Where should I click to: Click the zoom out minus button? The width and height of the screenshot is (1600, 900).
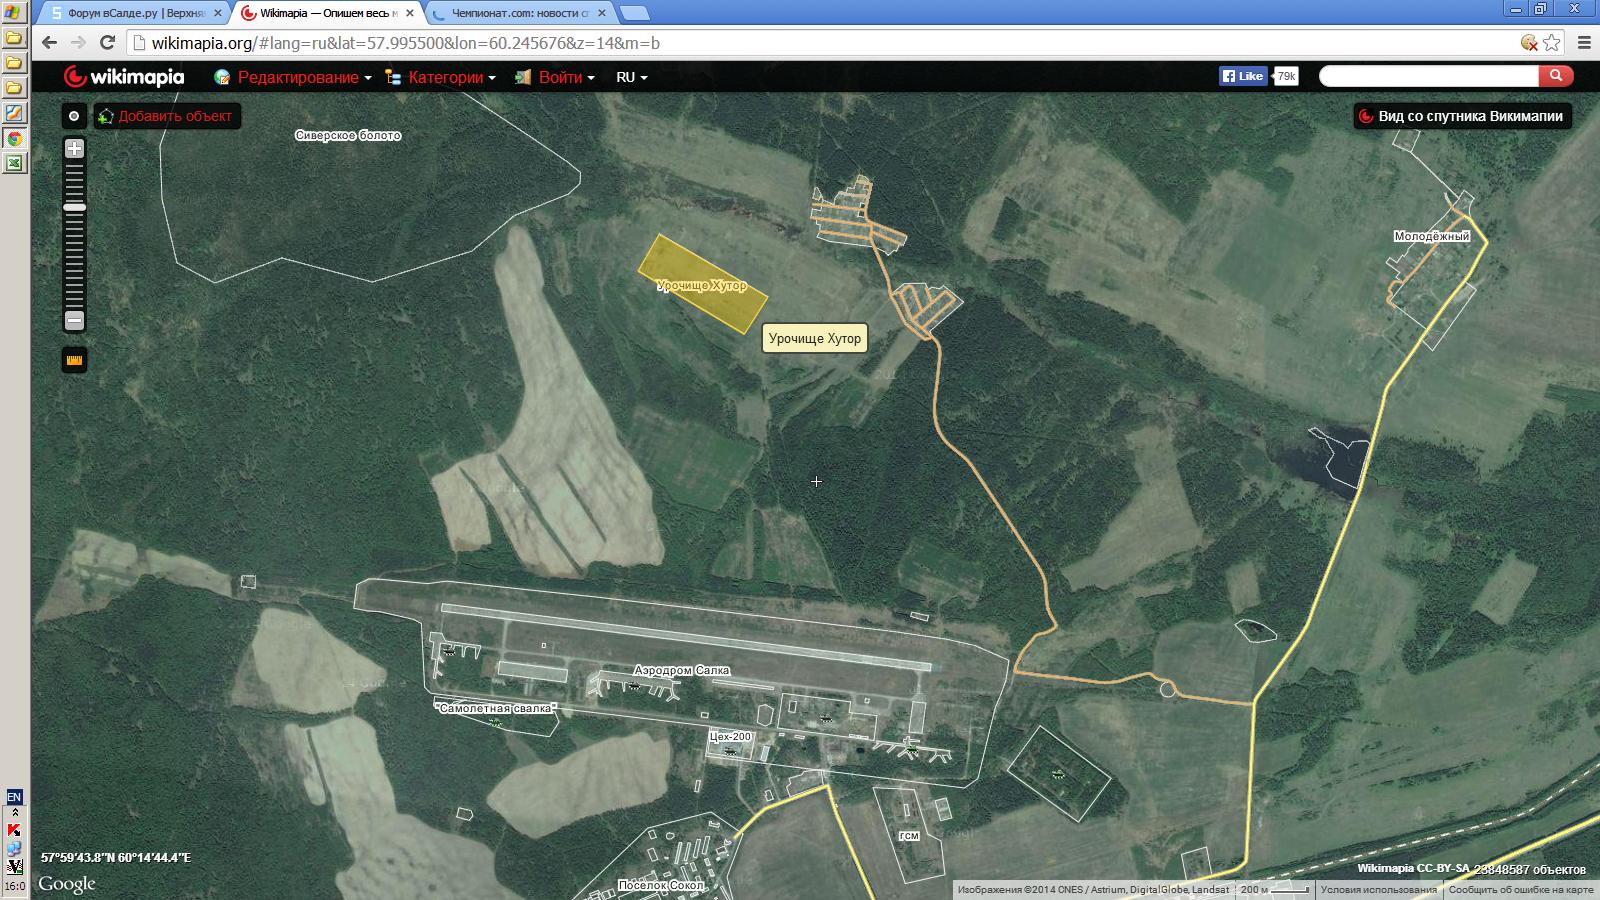tap(74, 321)
